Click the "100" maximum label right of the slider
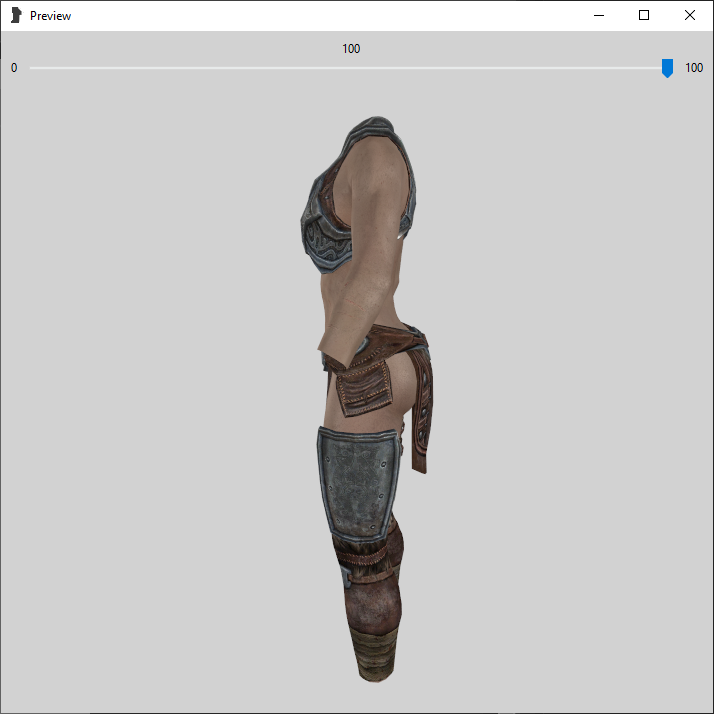 pos(694,68)
